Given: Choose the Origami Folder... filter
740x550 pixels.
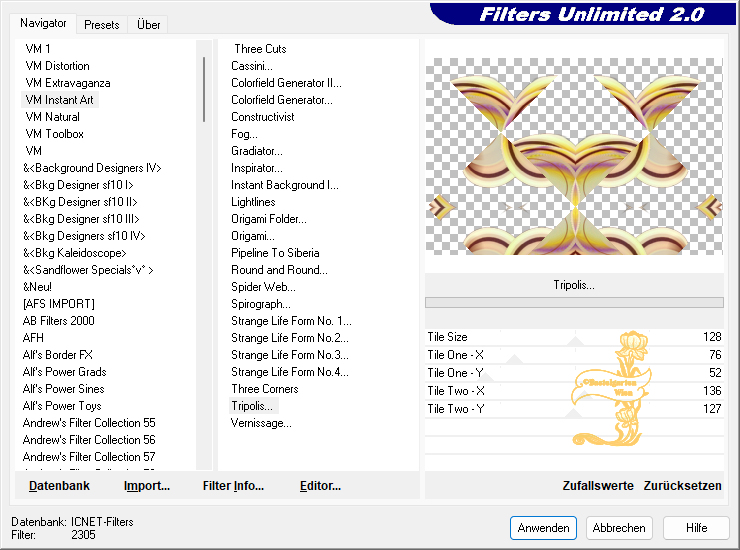Looking at the screenshot, I should [269, 219].
